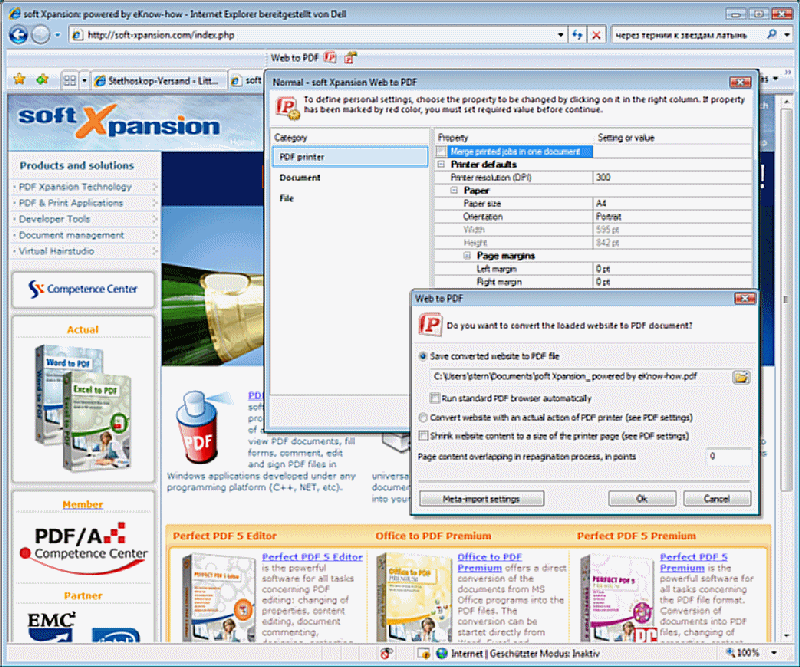Click the Competence Center banner
800x667 pixels.
(83, 289)
